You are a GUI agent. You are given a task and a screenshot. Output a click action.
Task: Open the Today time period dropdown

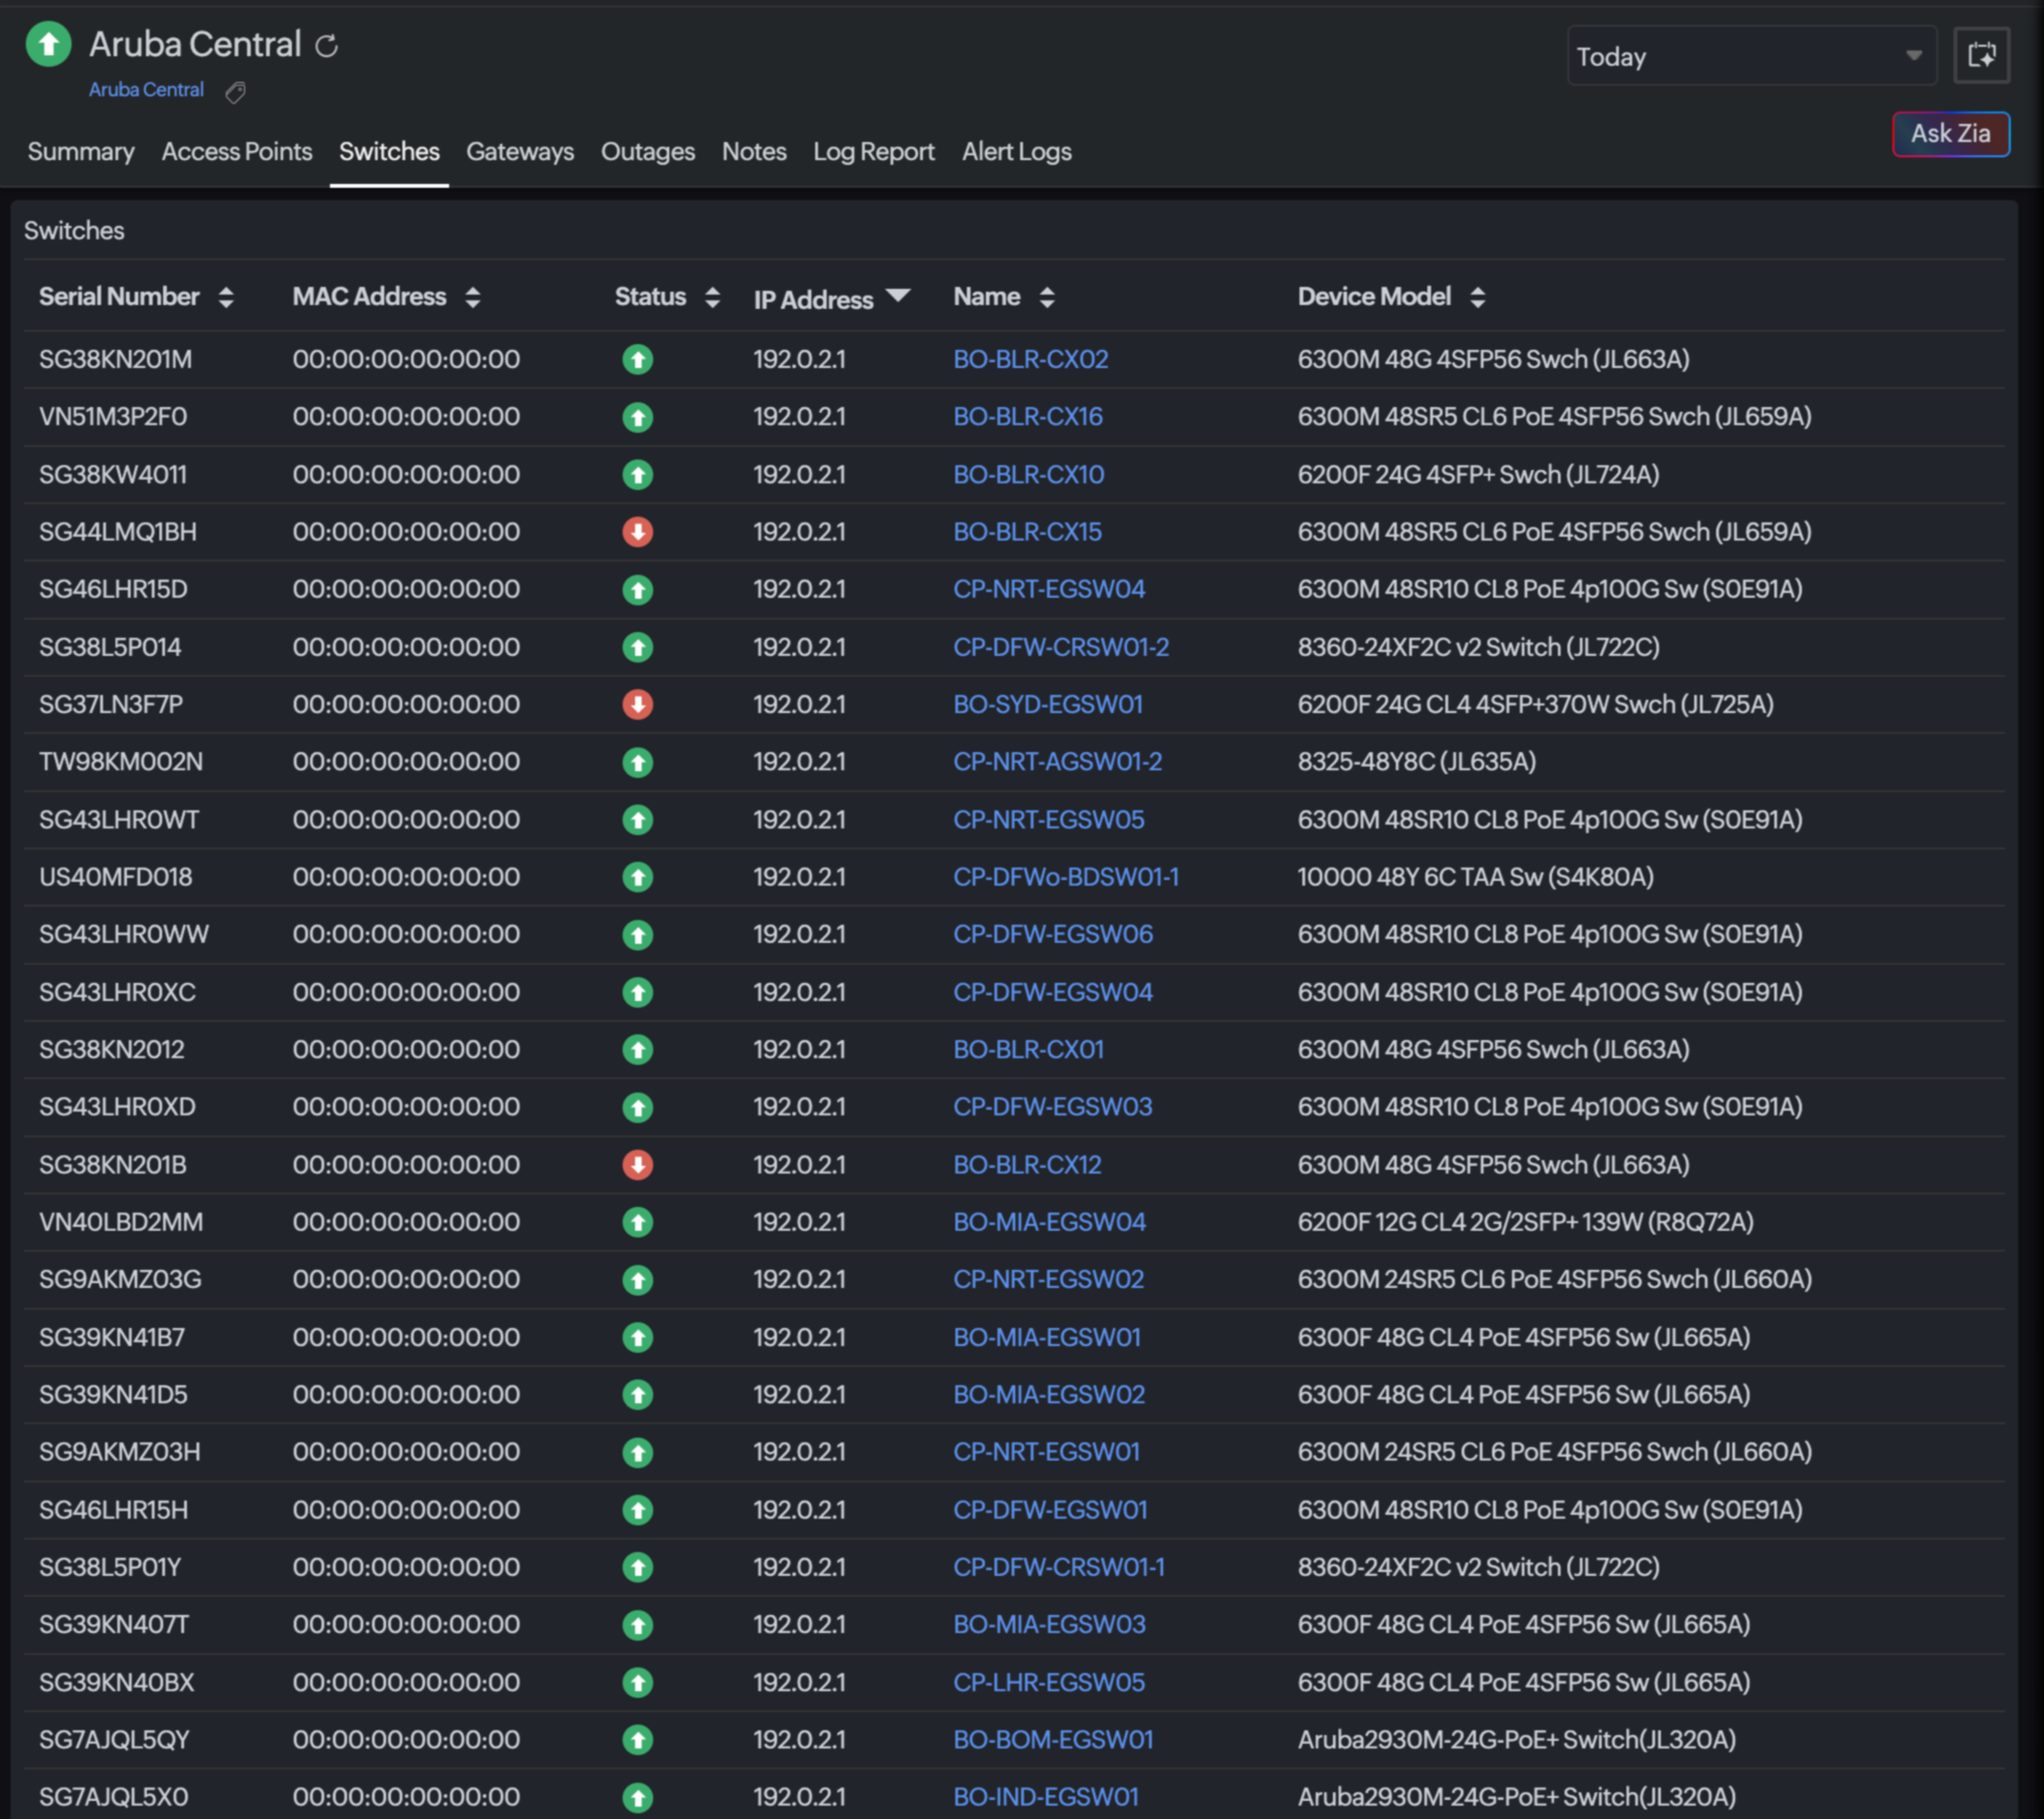(1750, 56)
